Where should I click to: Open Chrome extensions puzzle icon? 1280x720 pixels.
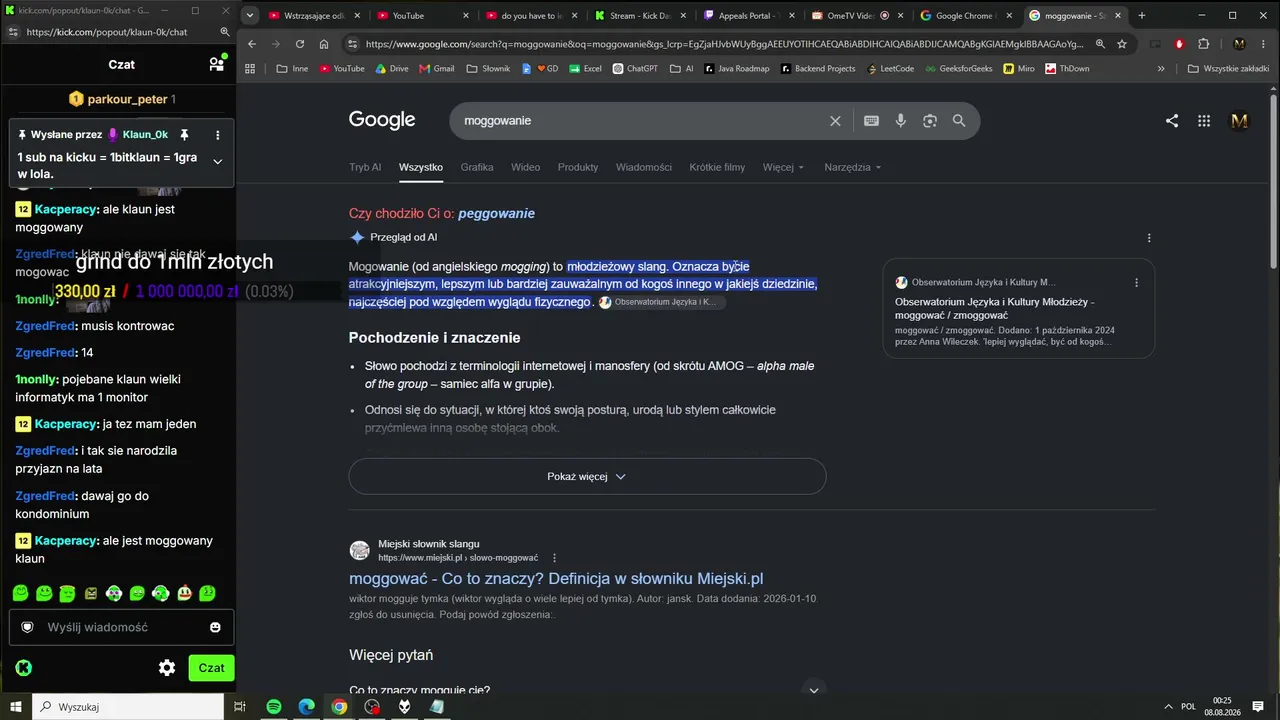1203,44
